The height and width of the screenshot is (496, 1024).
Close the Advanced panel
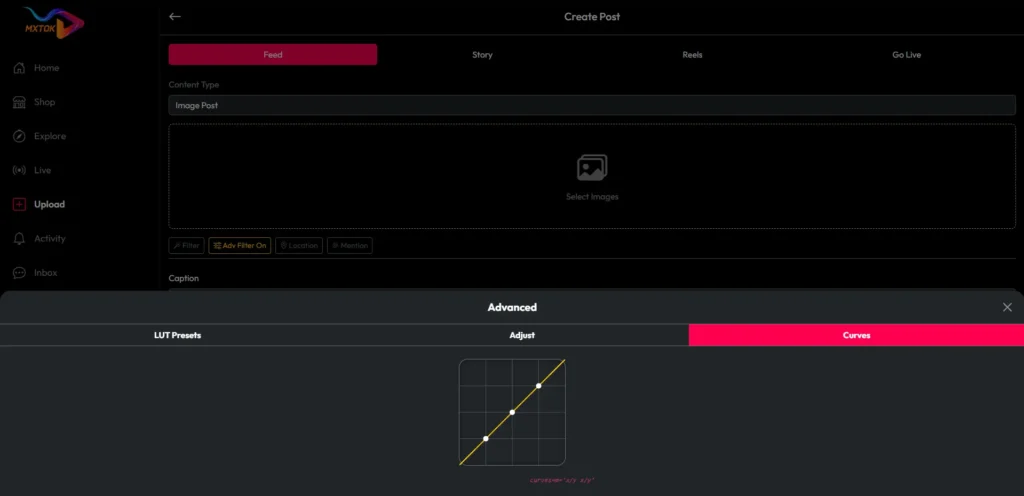click(x=1007, y=307)
